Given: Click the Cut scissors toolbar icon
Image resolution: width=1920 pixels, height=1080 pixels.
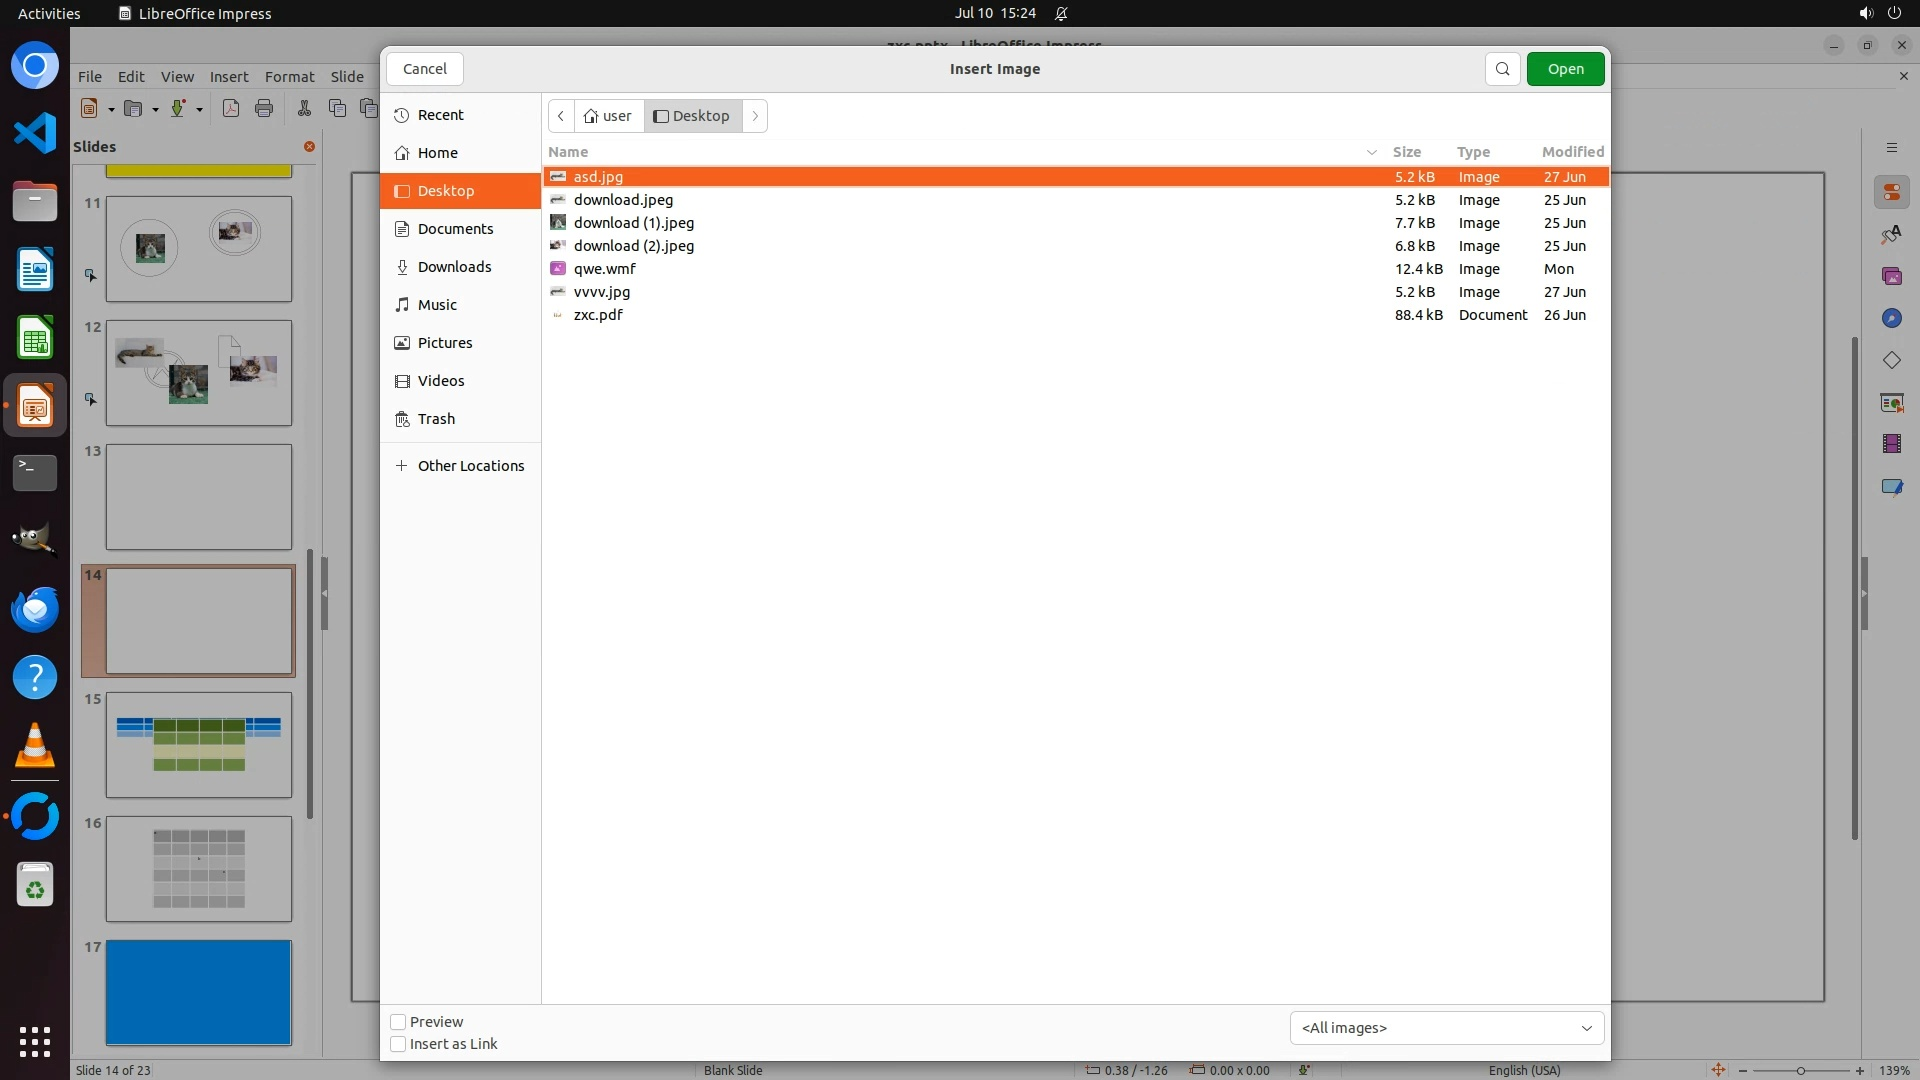Looking at the screenshot, I should click(304, 109).
